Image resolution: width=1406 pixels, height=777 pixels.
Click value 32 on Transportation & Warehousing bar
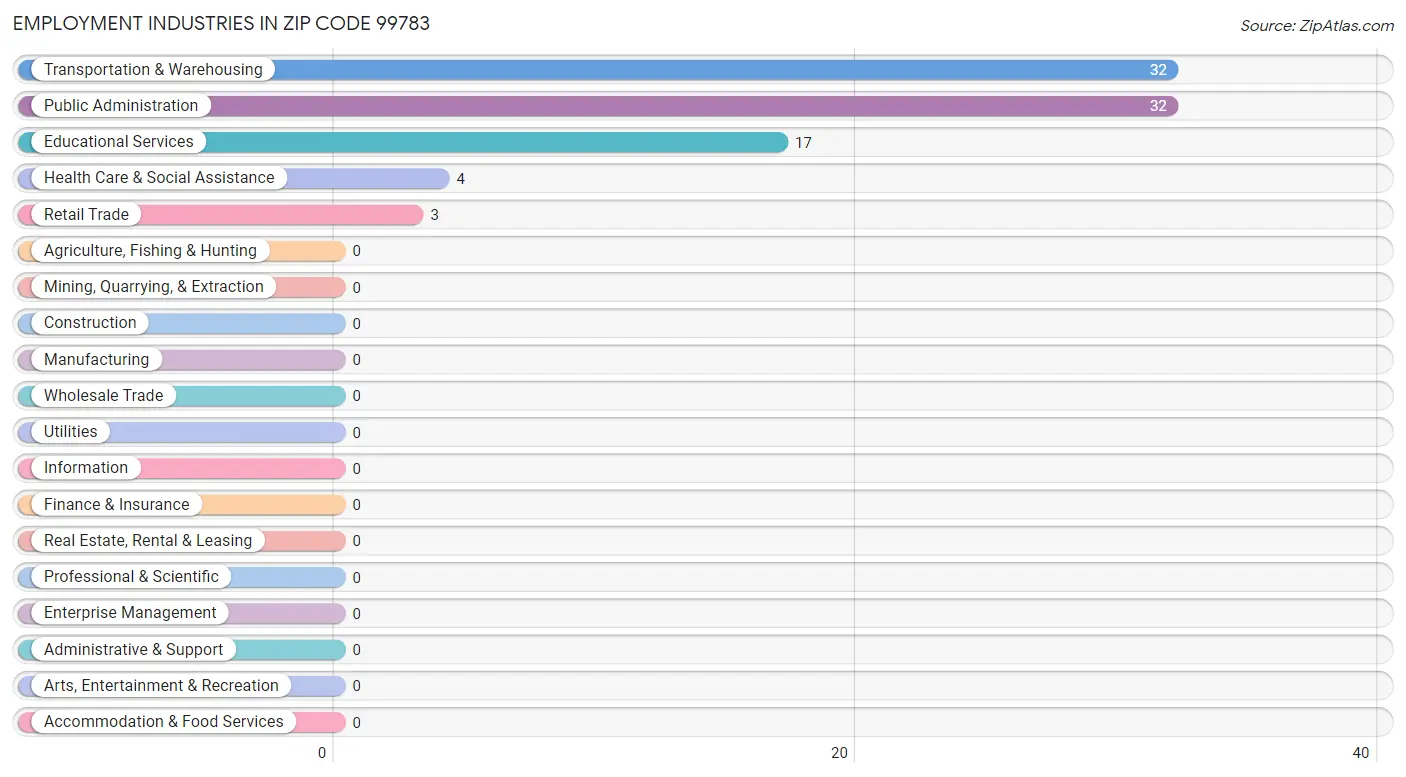(x=1158, y=70)
